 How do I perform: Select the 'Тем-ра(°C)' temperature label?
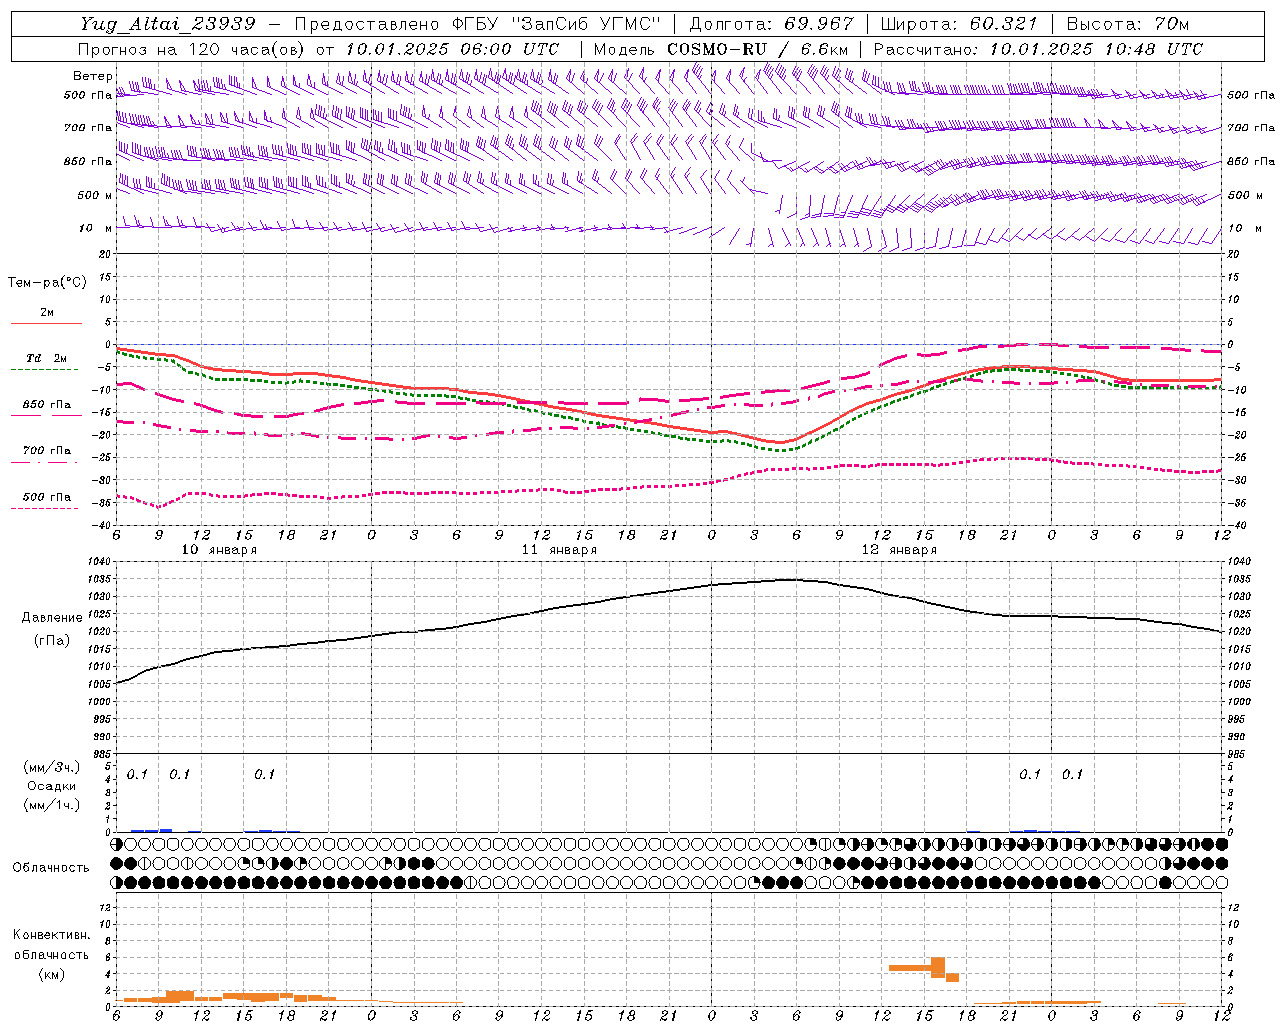coord(47,283)
